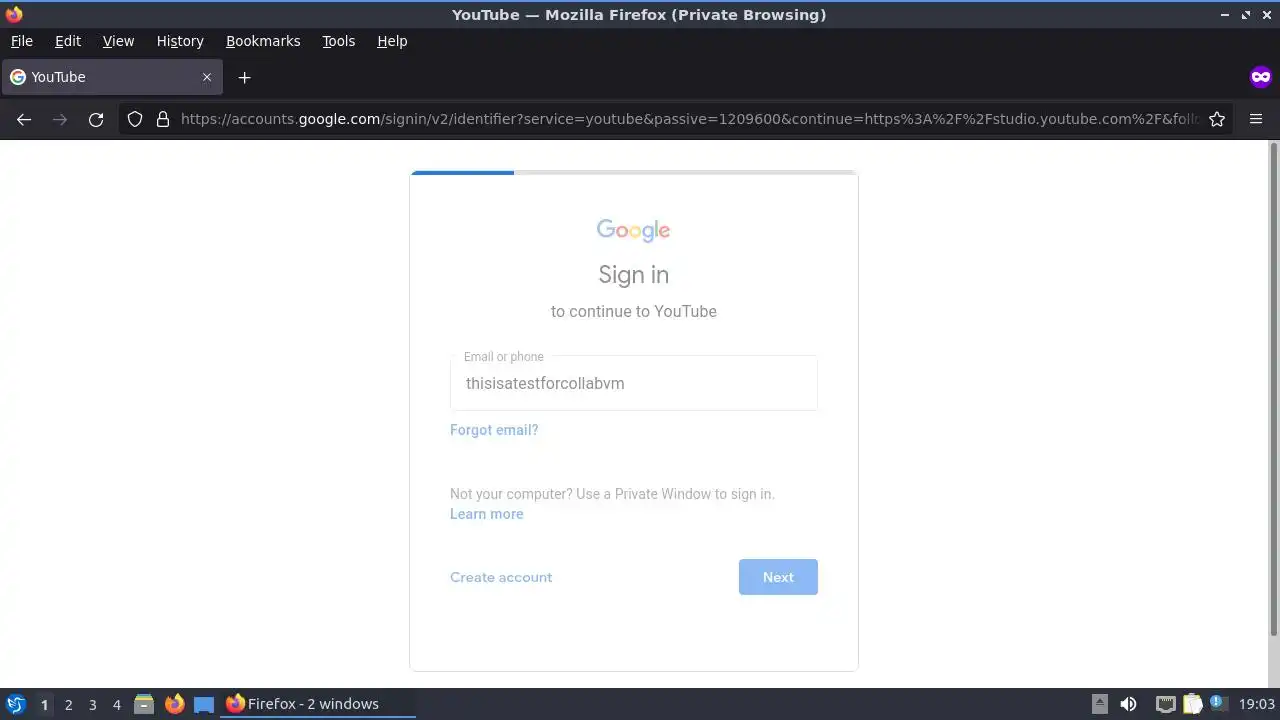Switch to workspace 3
Image resolution: width=1280 pixels, height=720 pixels.
pyautogui.click(x=92, y=705)
